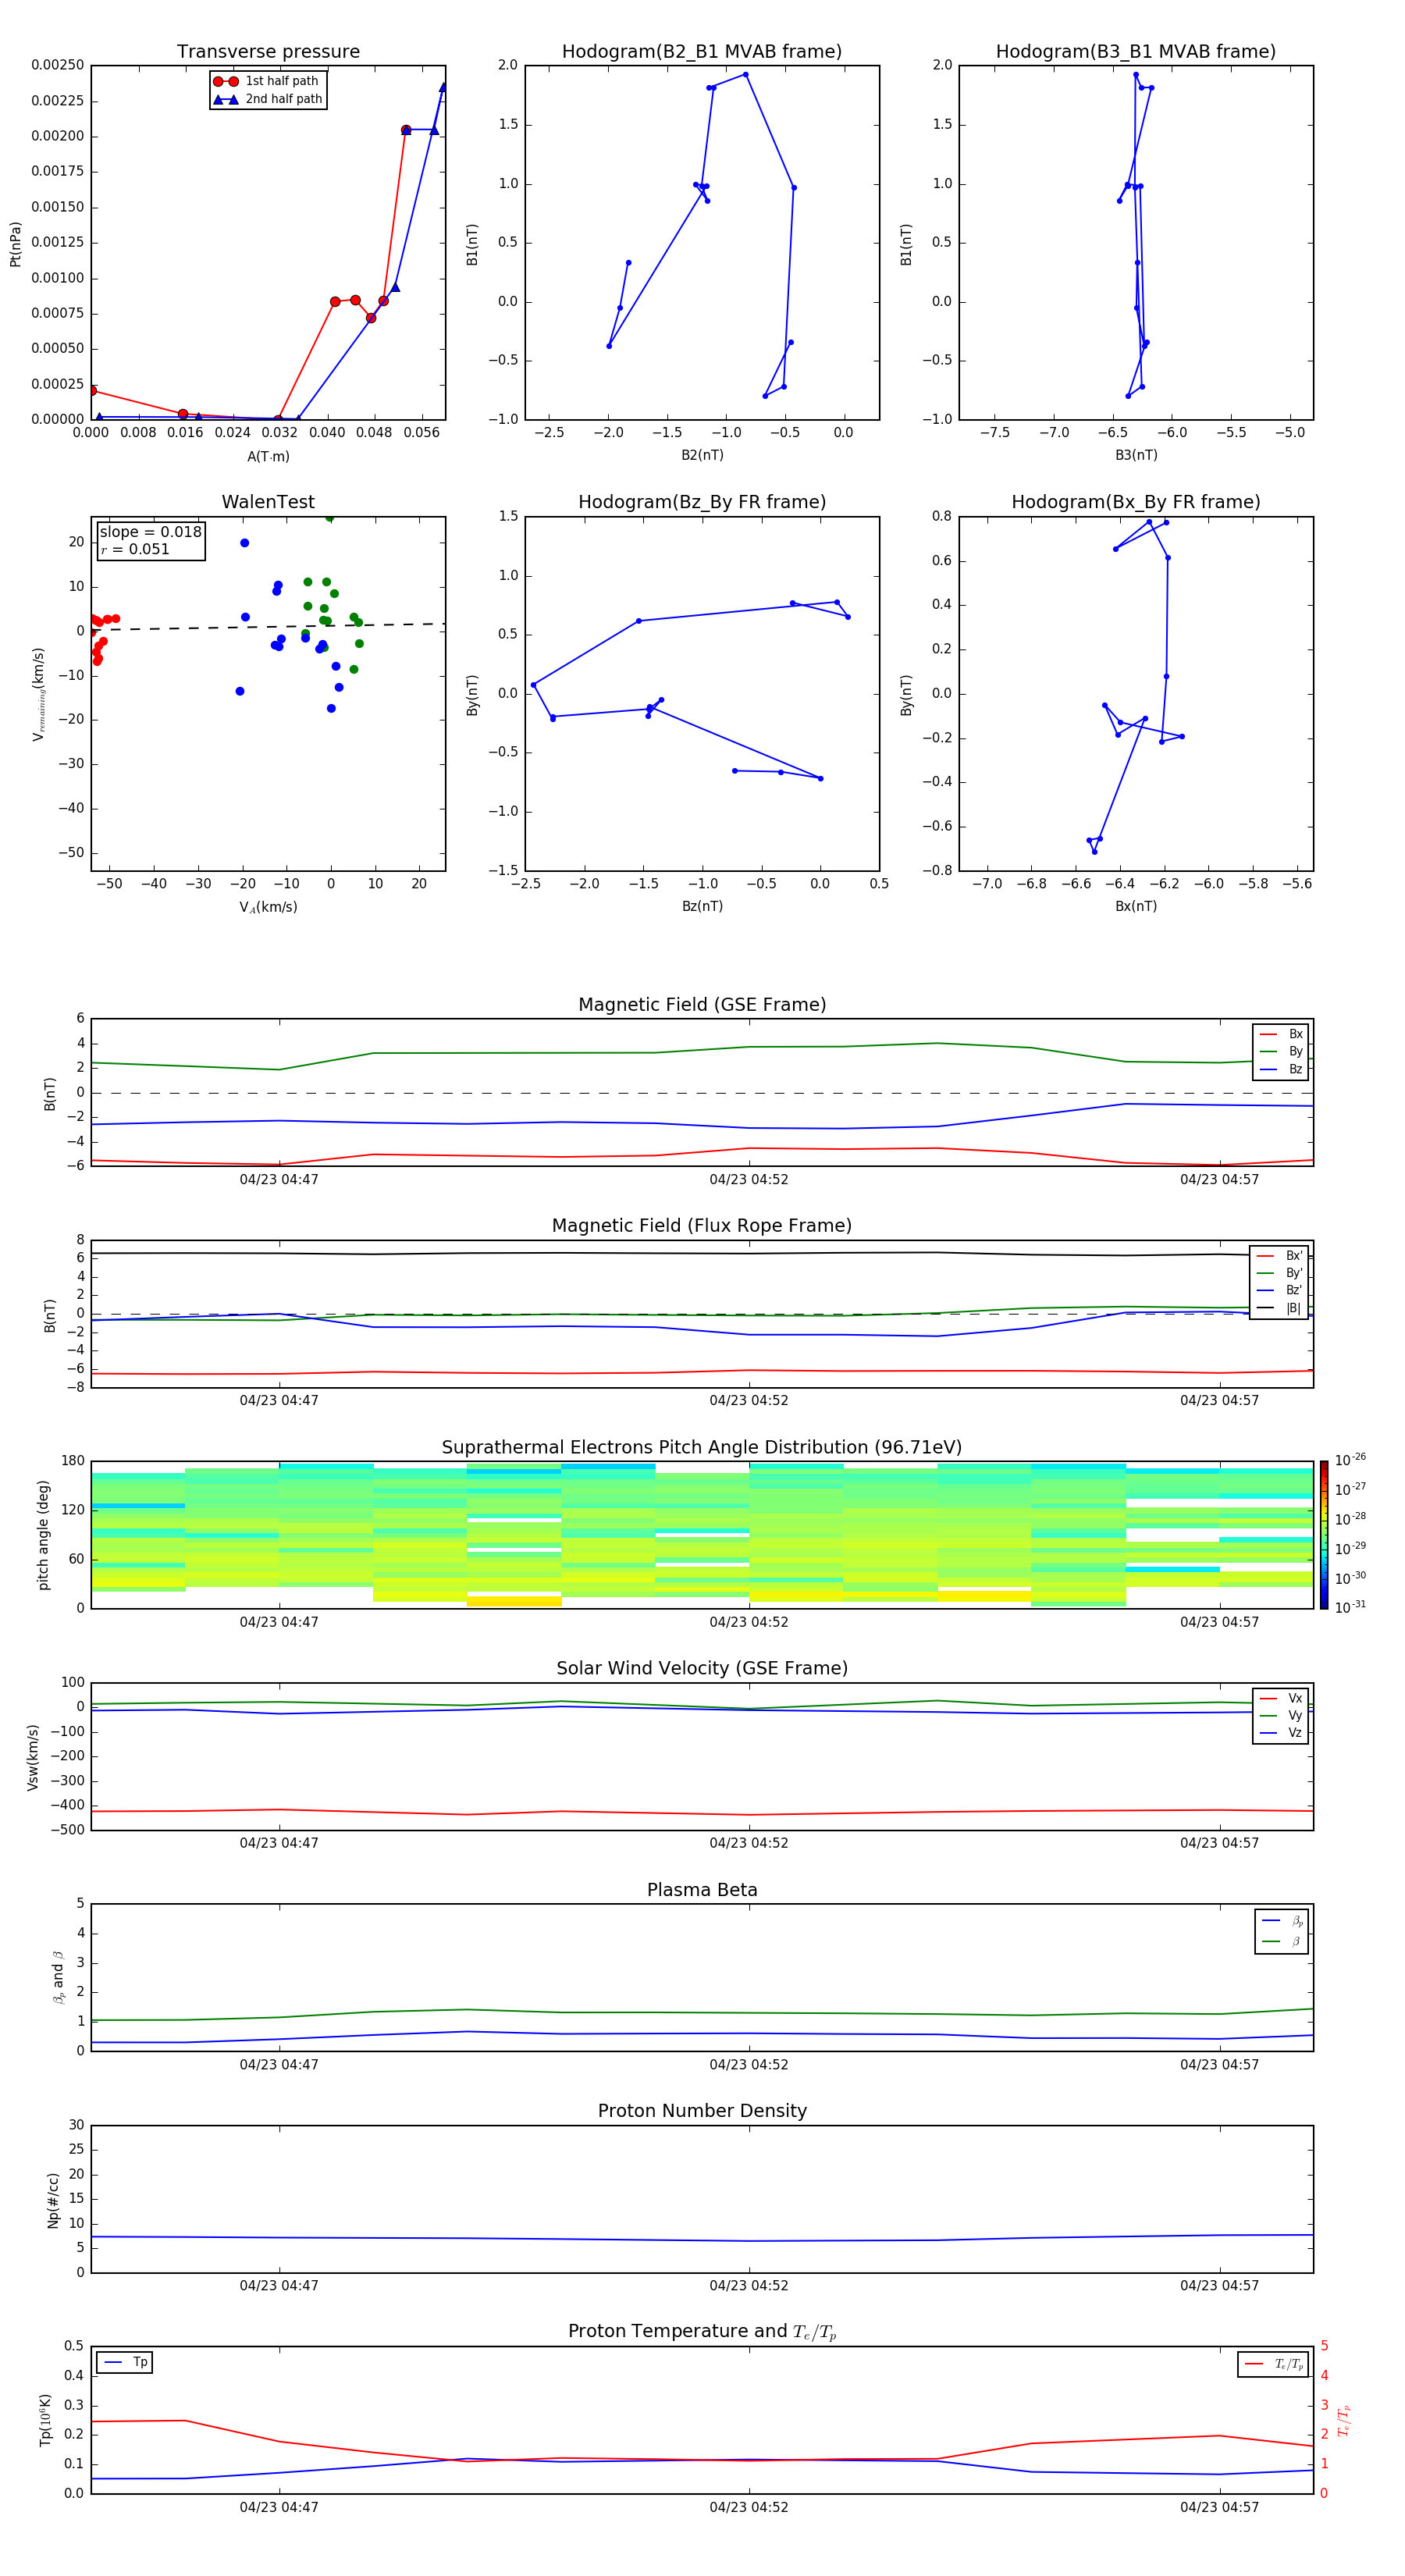
Task: Click the "Bz" entry in GSE field legend
Action: click(x=1281, y=1069)
